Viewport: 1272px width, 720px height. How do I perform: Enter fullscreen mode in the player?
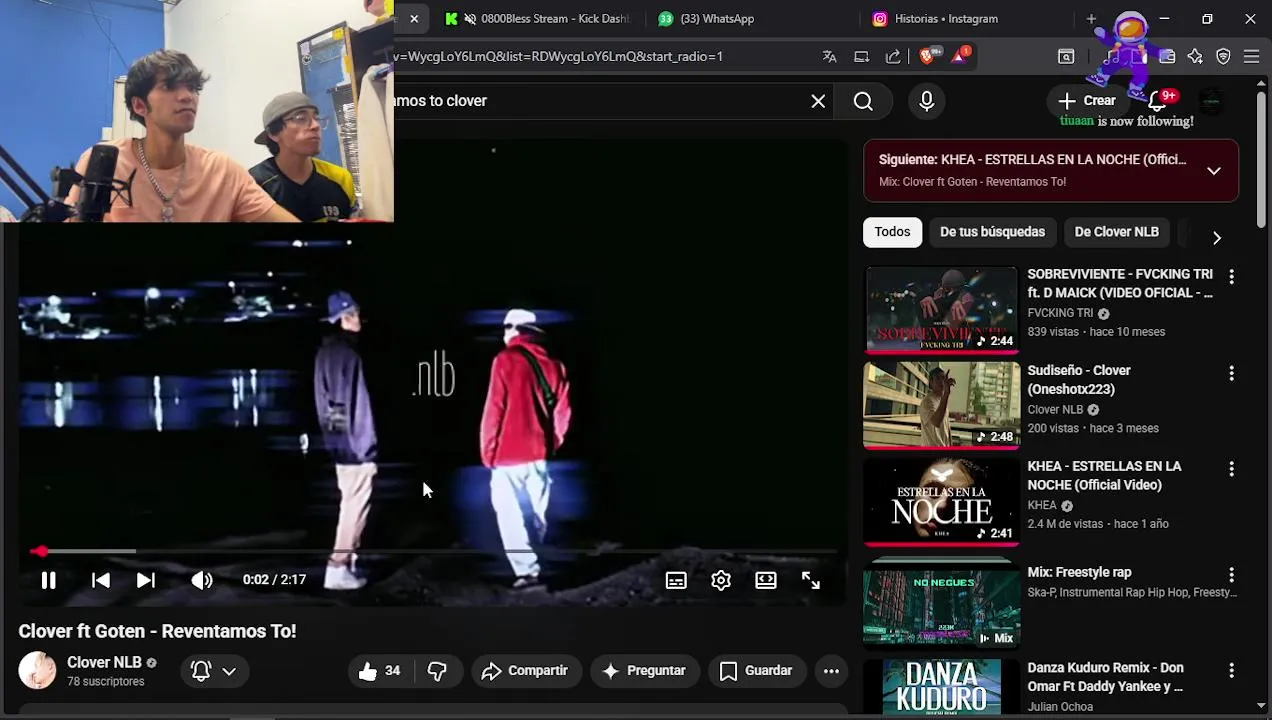click(x=811, y=580)
